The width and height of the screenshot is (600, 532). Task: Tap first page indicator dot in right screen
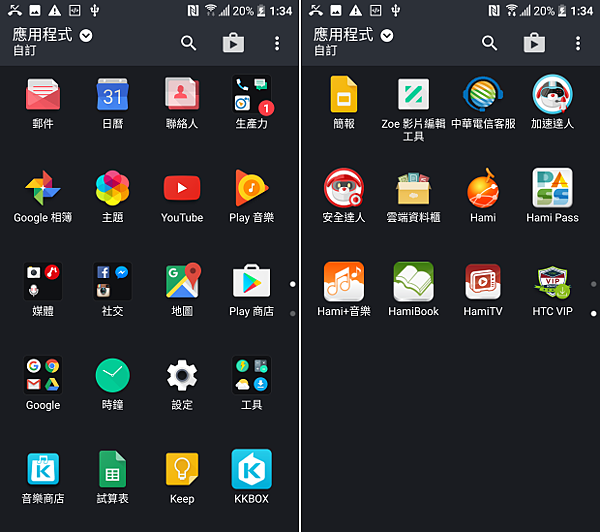tap(593, 284)
